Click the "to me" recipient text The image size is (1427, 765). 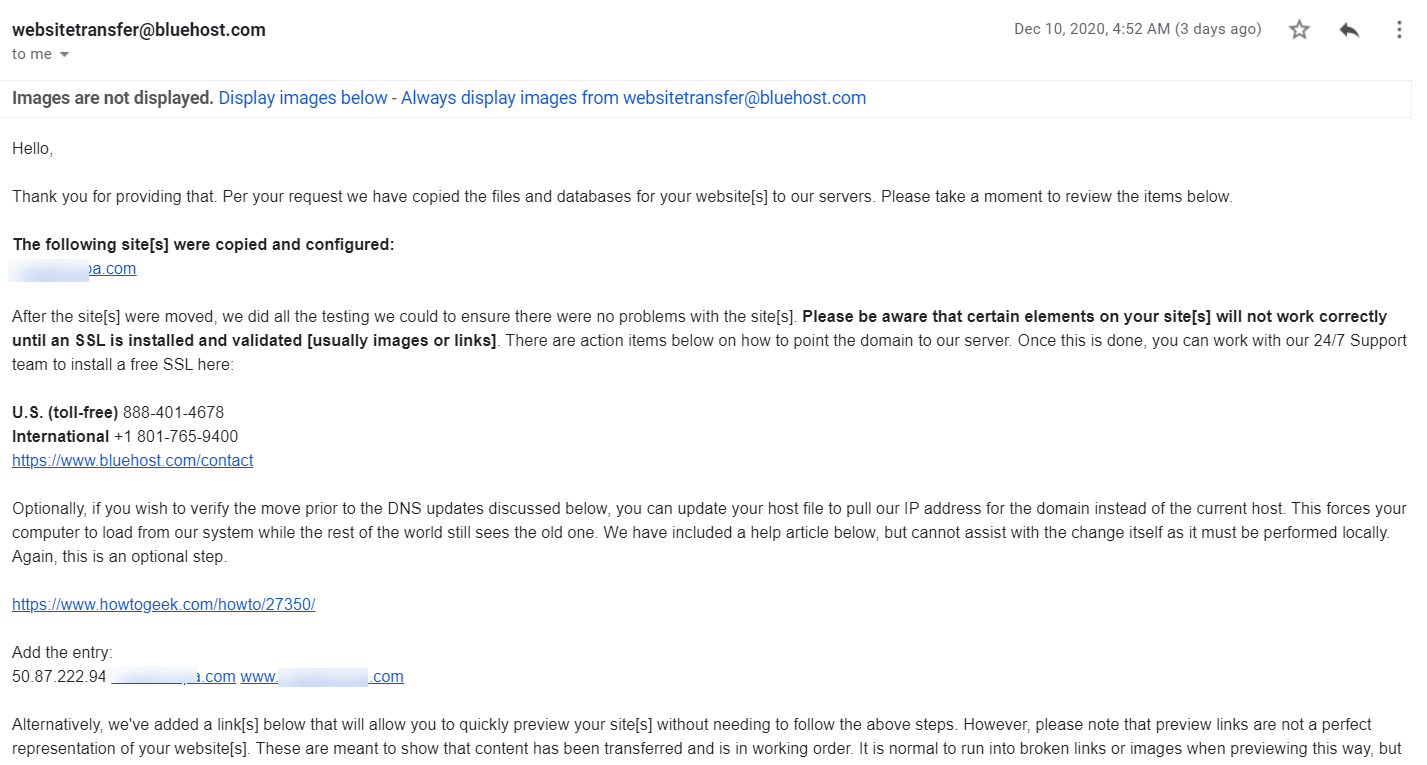click(x=32, y=55)
